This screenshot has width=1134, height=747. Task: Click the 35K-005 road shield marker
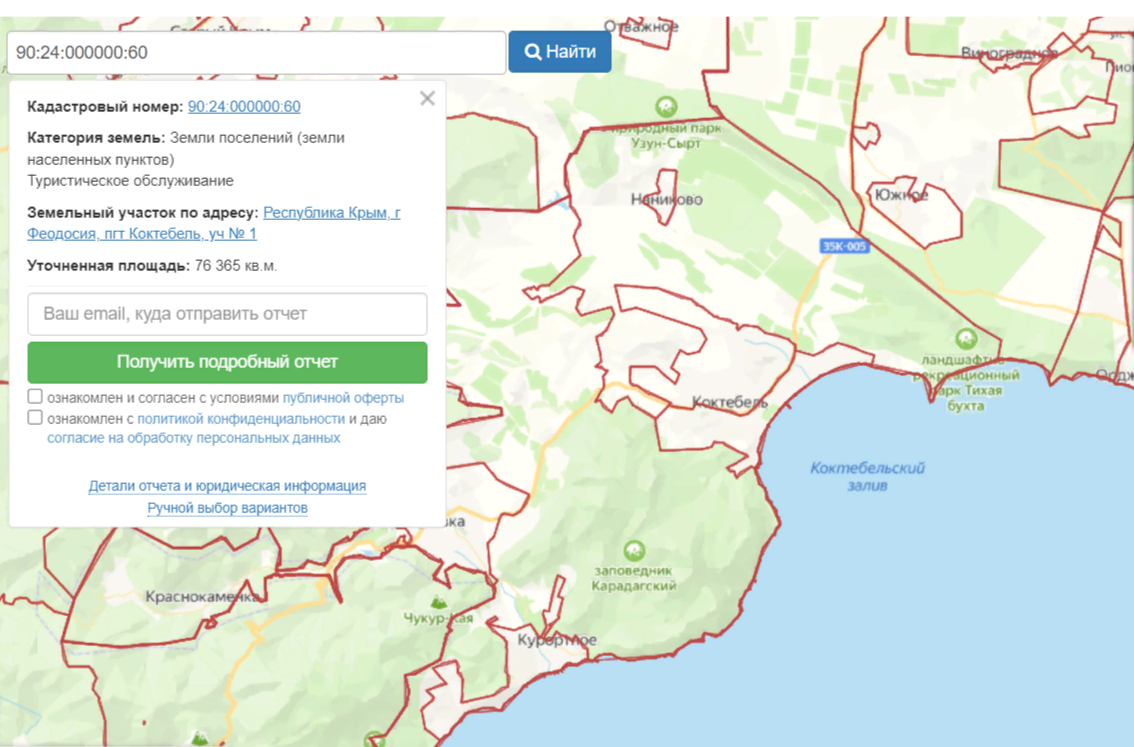point(844,246)
